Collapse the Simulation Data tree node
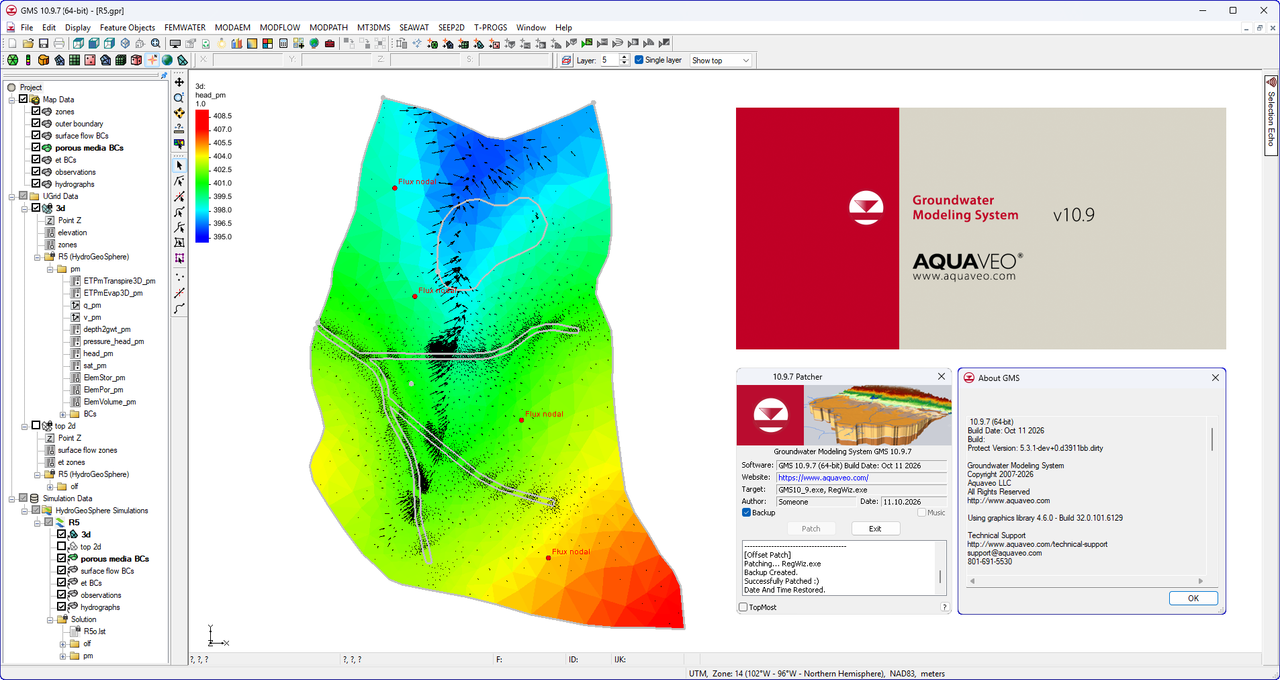Image resolution: width=1280 pixels, height=680 pixels. [12, 498]
